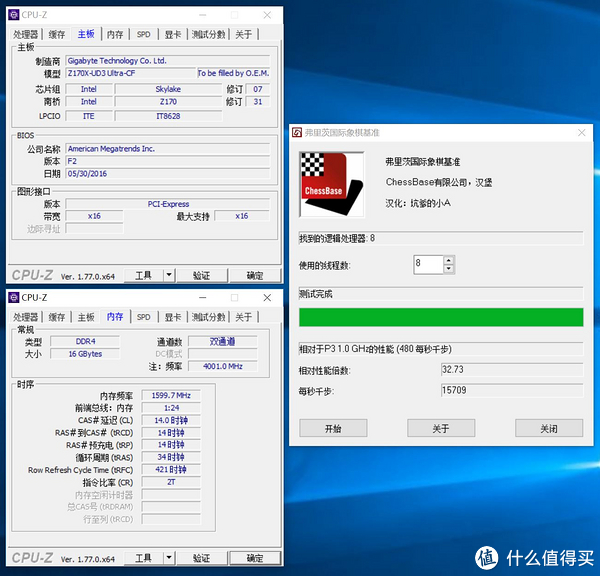
Task: Open 显卡 tab in bottom CPU-Z window
Action: point(173,317)
